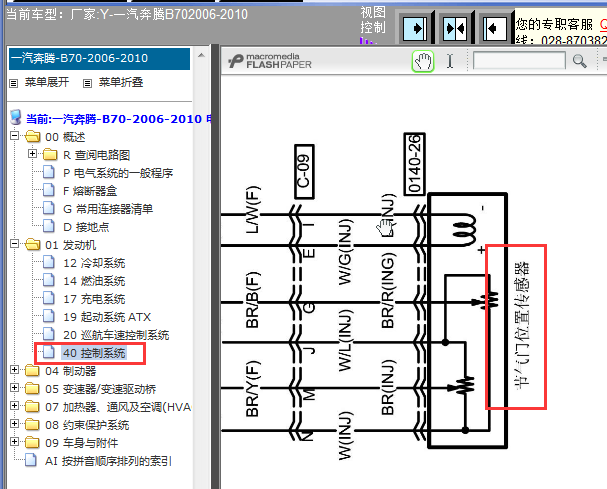Click the 0140-26 component label in diagram

coord(415,164)
